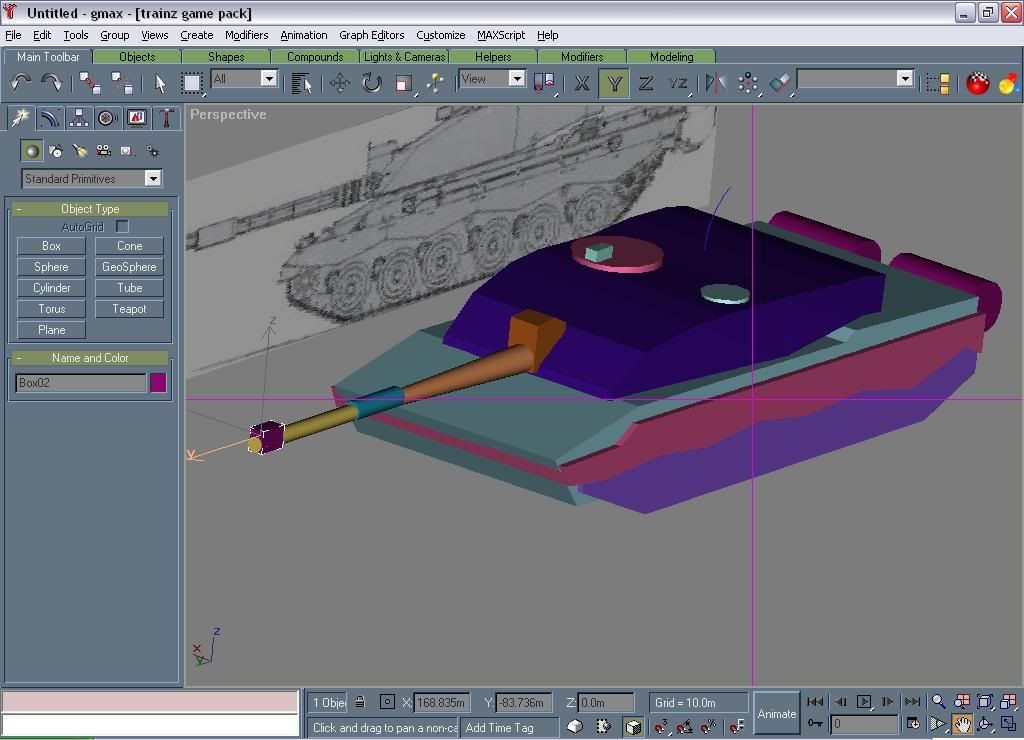Viewport: 1024px width, 740px height.
Task: Open the View reference coordinate dropdown
Action: (516, 79)
